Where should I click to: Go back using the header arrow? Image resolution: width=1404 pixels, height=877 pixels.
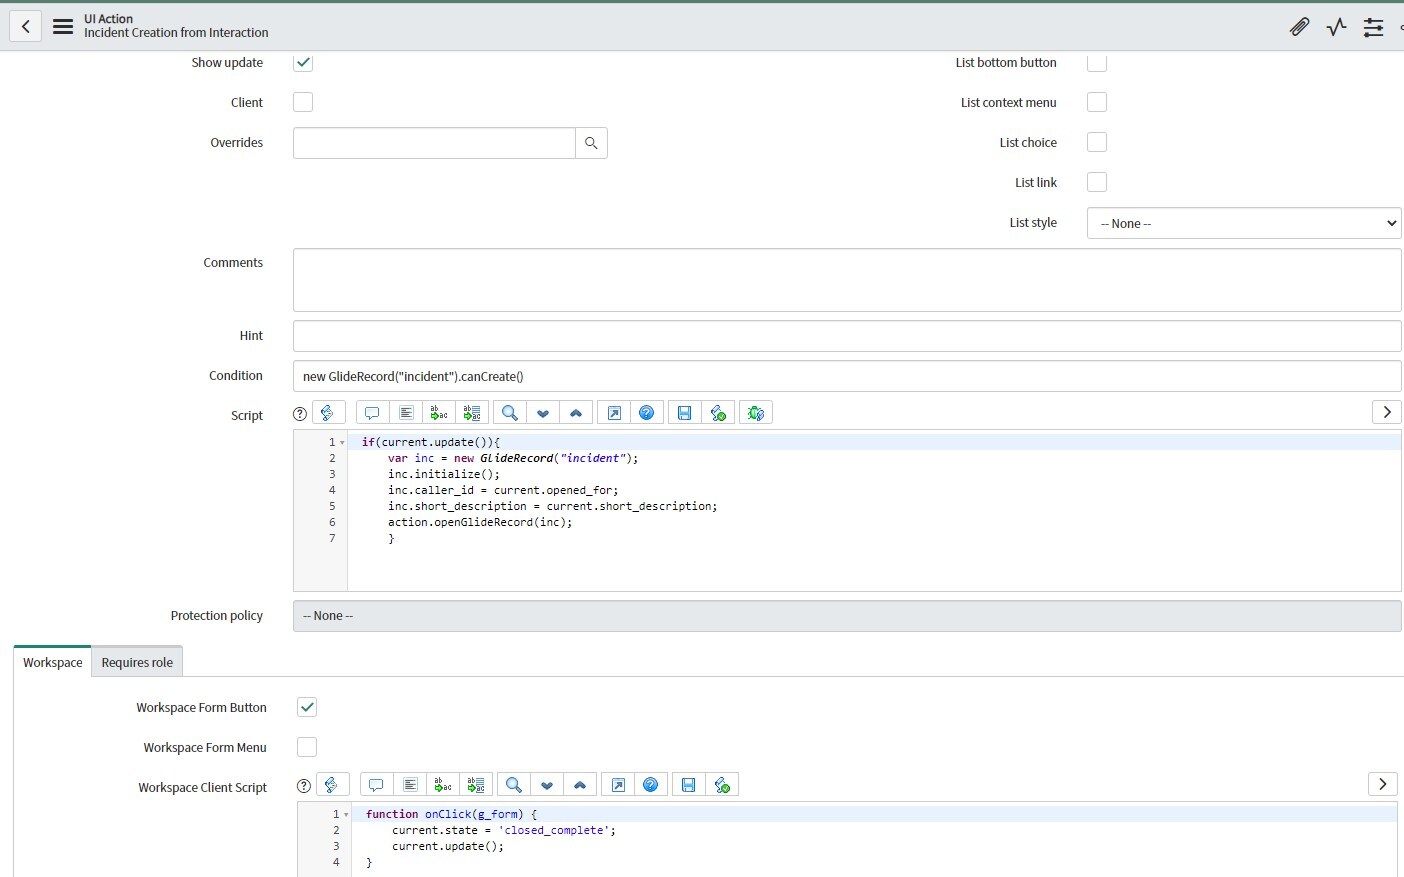pyautogui.click(x=25, y=26)
